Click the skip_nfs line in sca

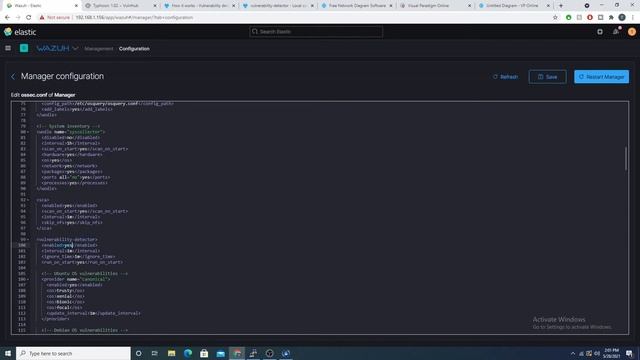72,222
